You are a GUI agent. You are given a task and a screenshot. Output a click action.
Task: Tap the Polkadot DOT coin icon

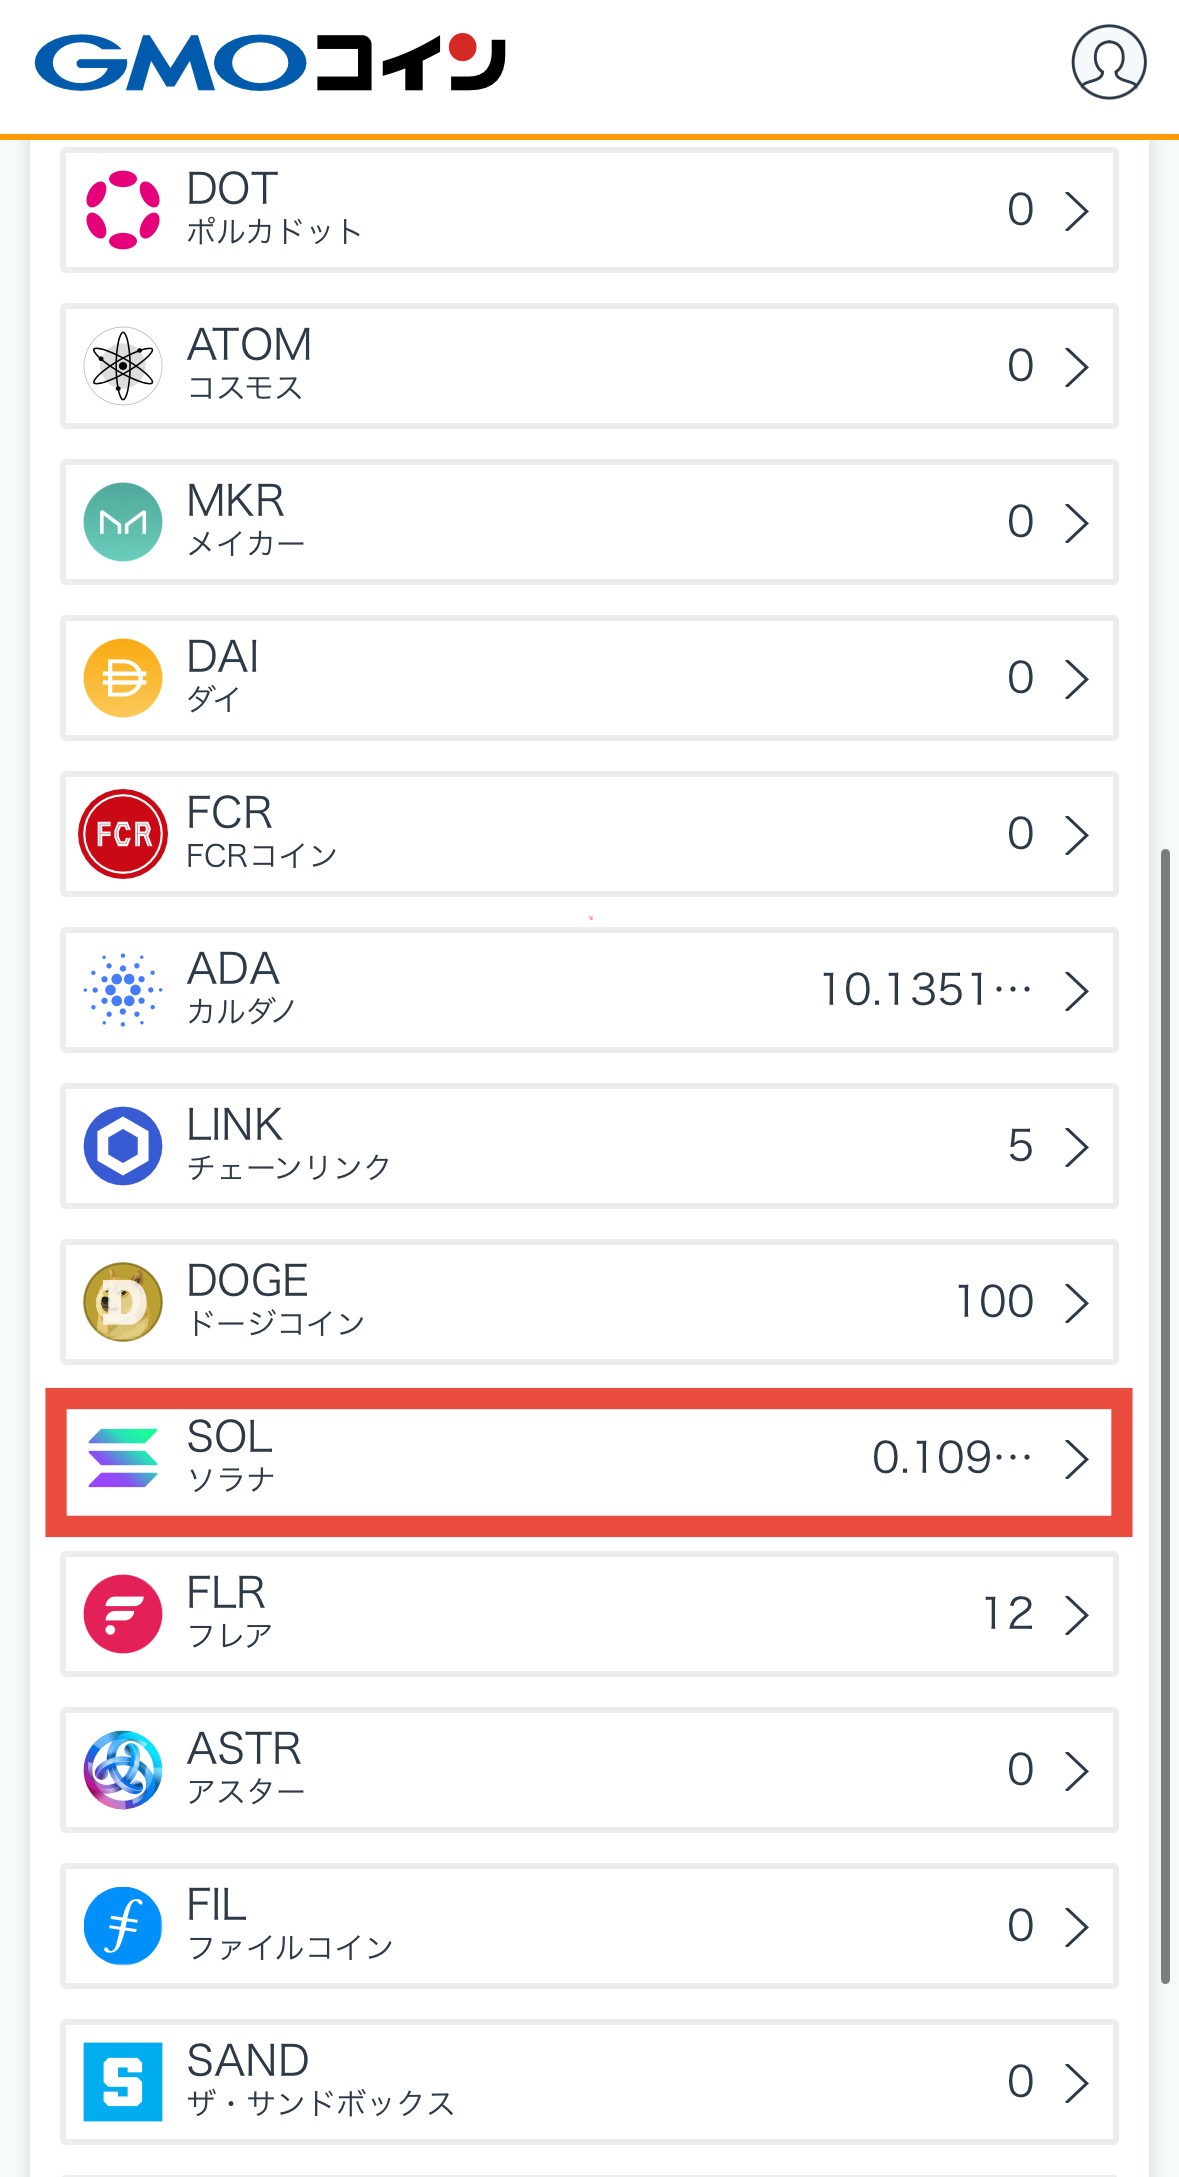click(123, 210)
